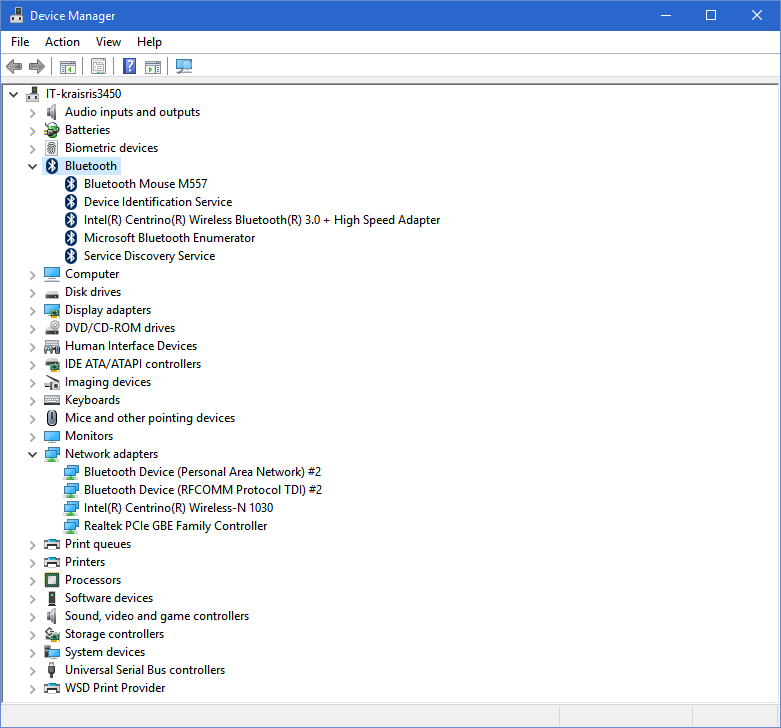
Task: Click the Batteries category icon
Action: pos(52,130)
